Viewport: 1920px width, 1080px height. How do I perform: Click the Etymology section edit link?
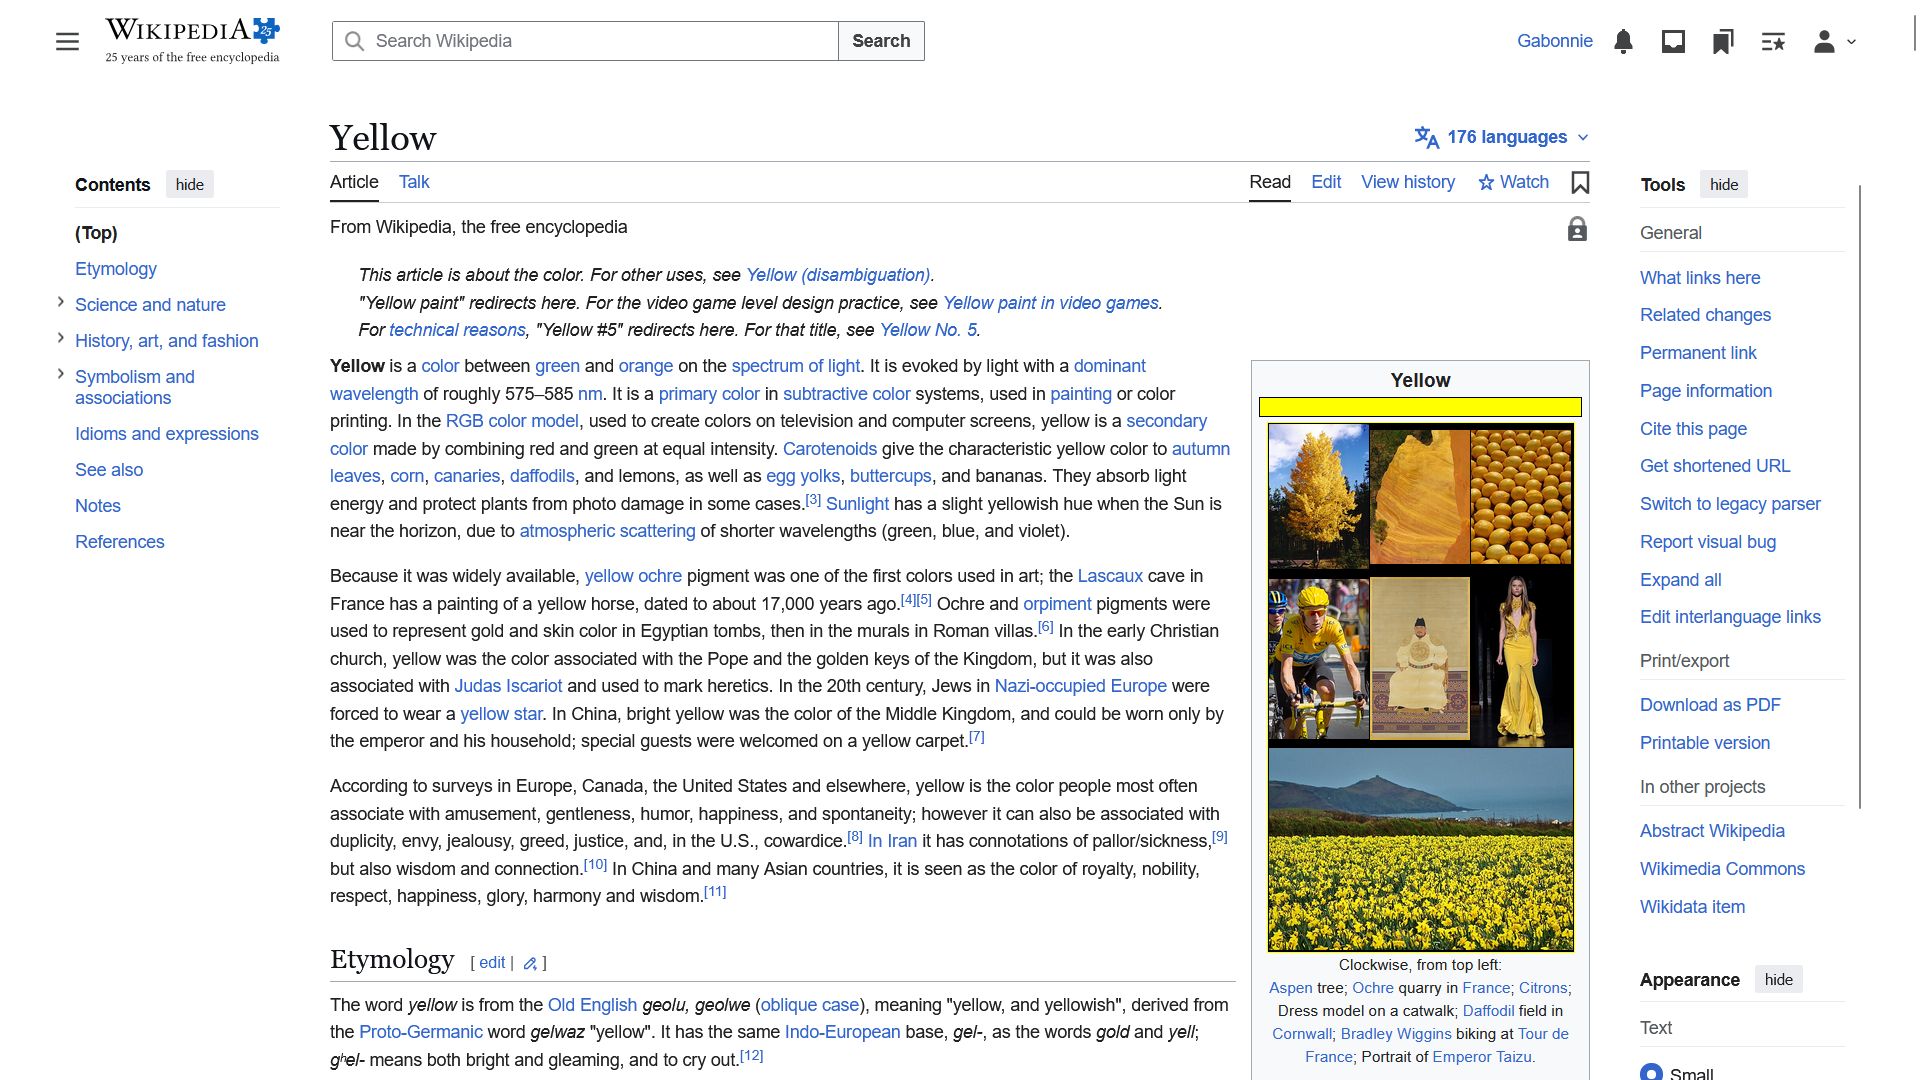click(x=492, y=963)
